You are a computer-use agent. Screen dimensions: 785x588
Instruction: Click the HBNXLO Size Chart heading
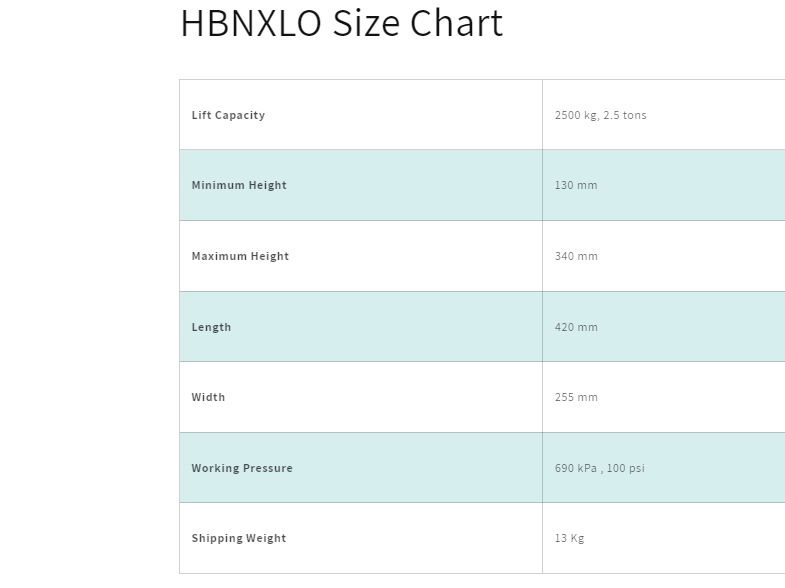click(x=341, y=23)
